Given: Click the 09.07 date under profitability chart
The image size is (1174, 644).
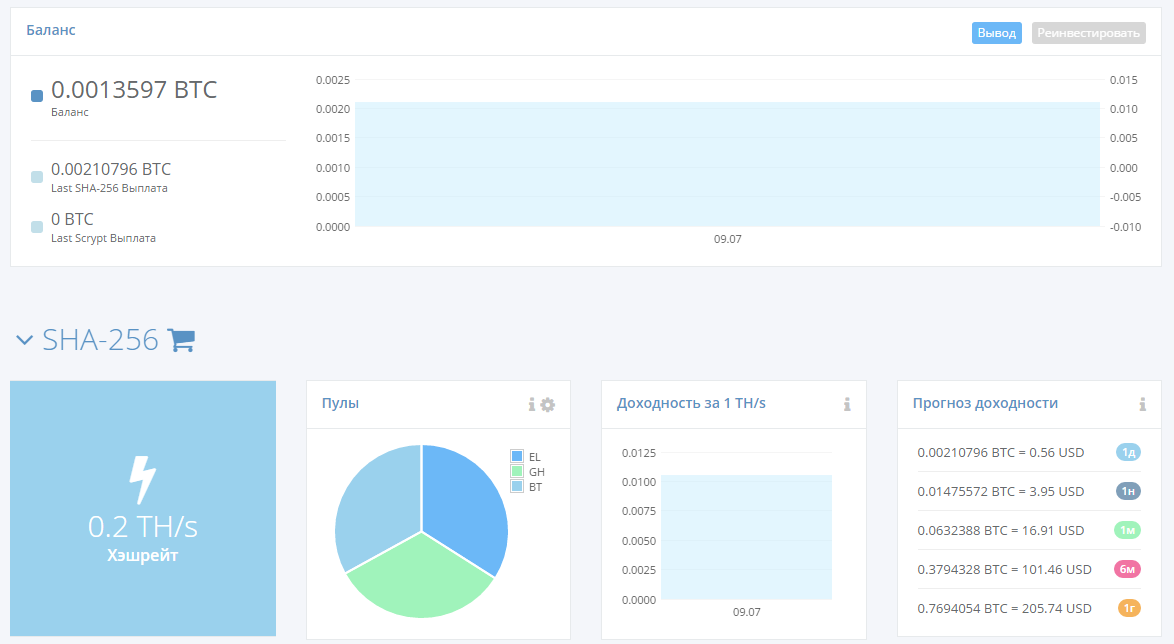Looking at the screenshot, I should (746, 612).
